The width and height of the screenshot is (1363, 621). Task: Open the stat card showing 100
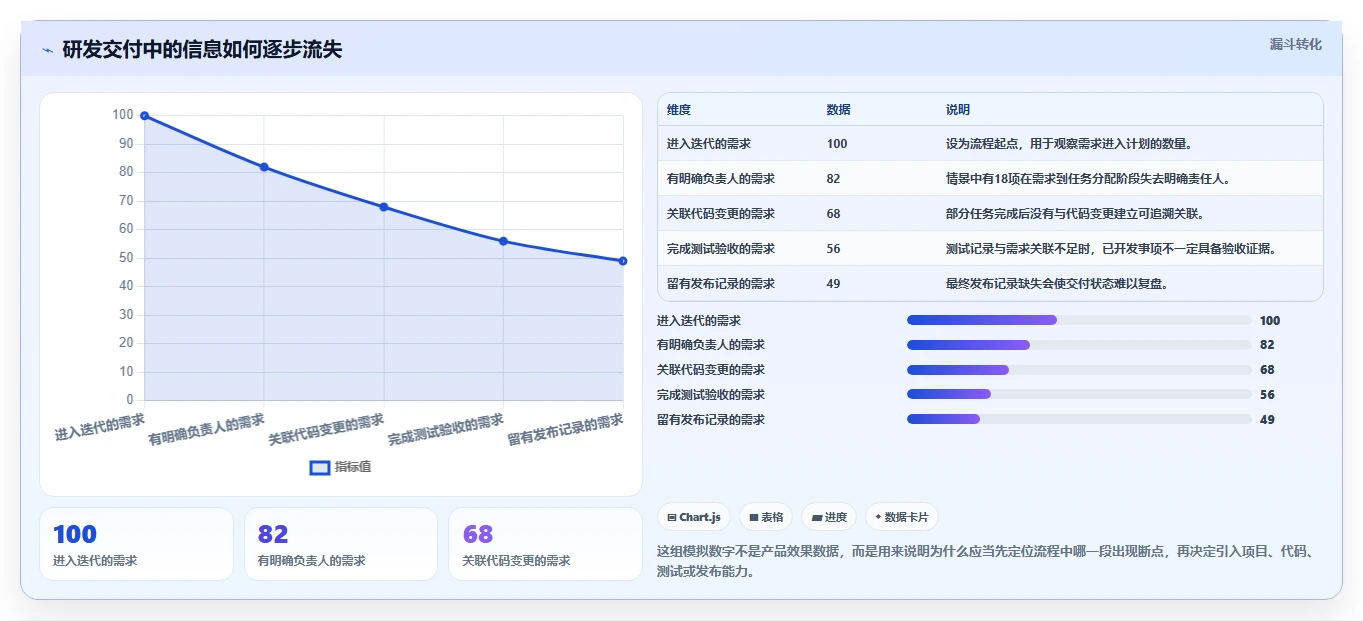[x=136, y=544]
